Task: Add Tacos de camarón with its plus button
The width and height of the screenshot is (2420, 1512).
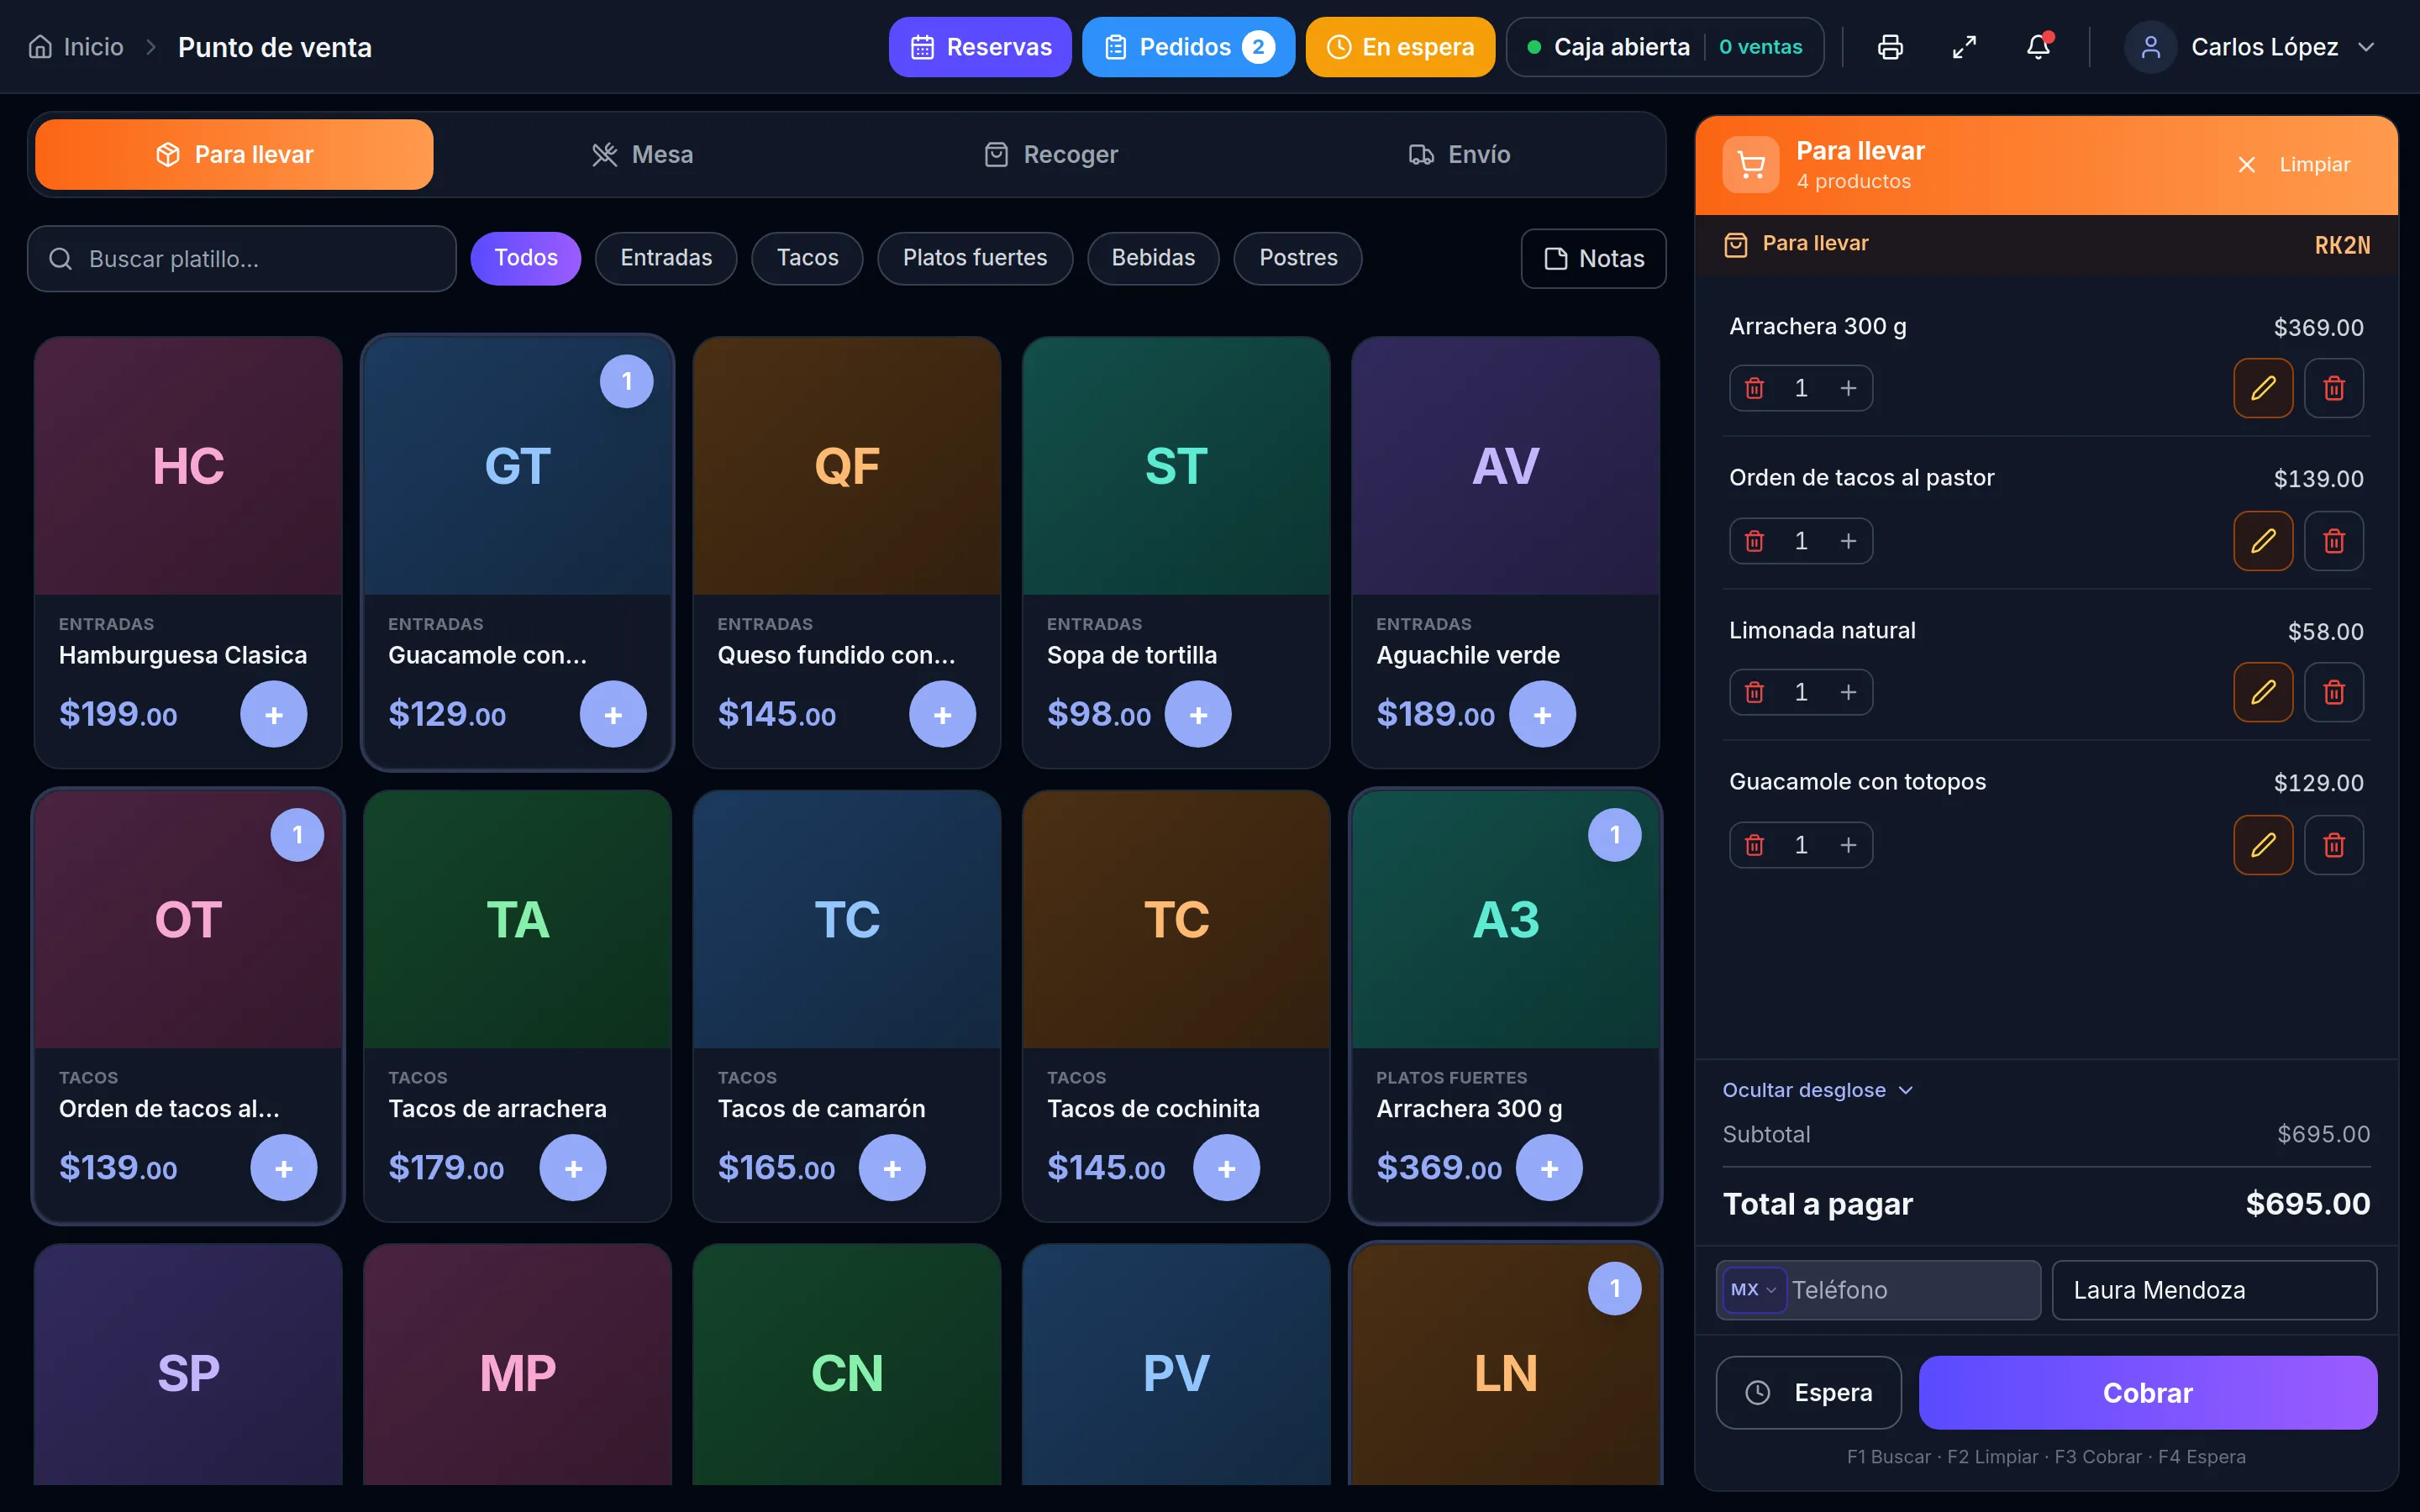Action: point(892,1168)
